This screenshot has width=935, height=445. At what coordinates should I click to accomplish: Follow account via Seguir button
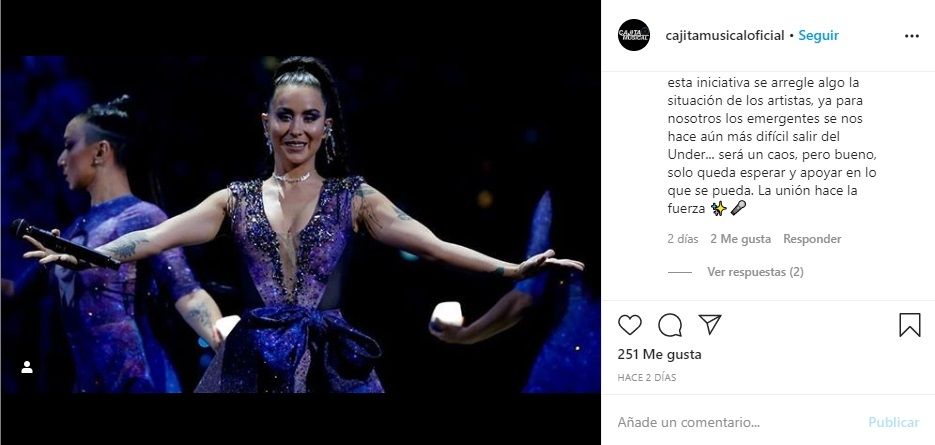818,36
